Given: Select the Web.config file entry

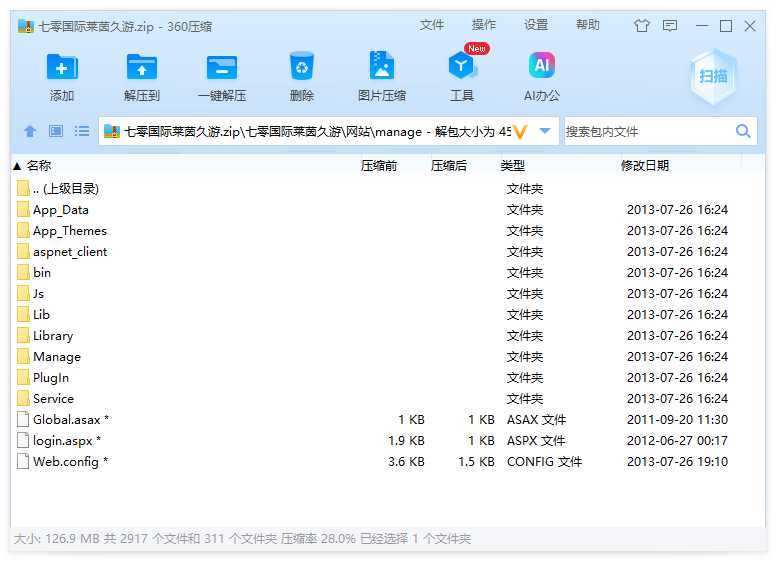Looking at the screenshot, I should 66,462.
